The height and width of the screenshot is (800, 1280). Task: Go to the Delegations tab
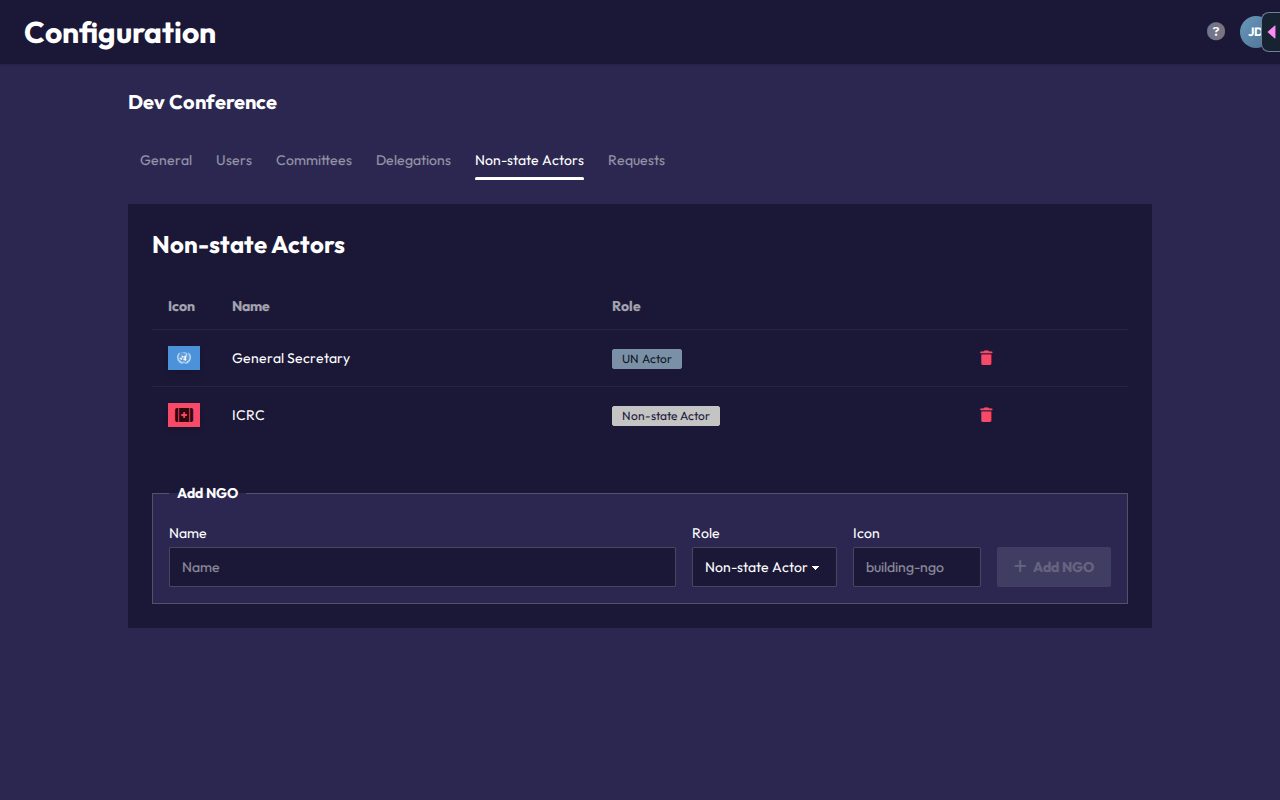pyautogui.click(x=413, y=160)
